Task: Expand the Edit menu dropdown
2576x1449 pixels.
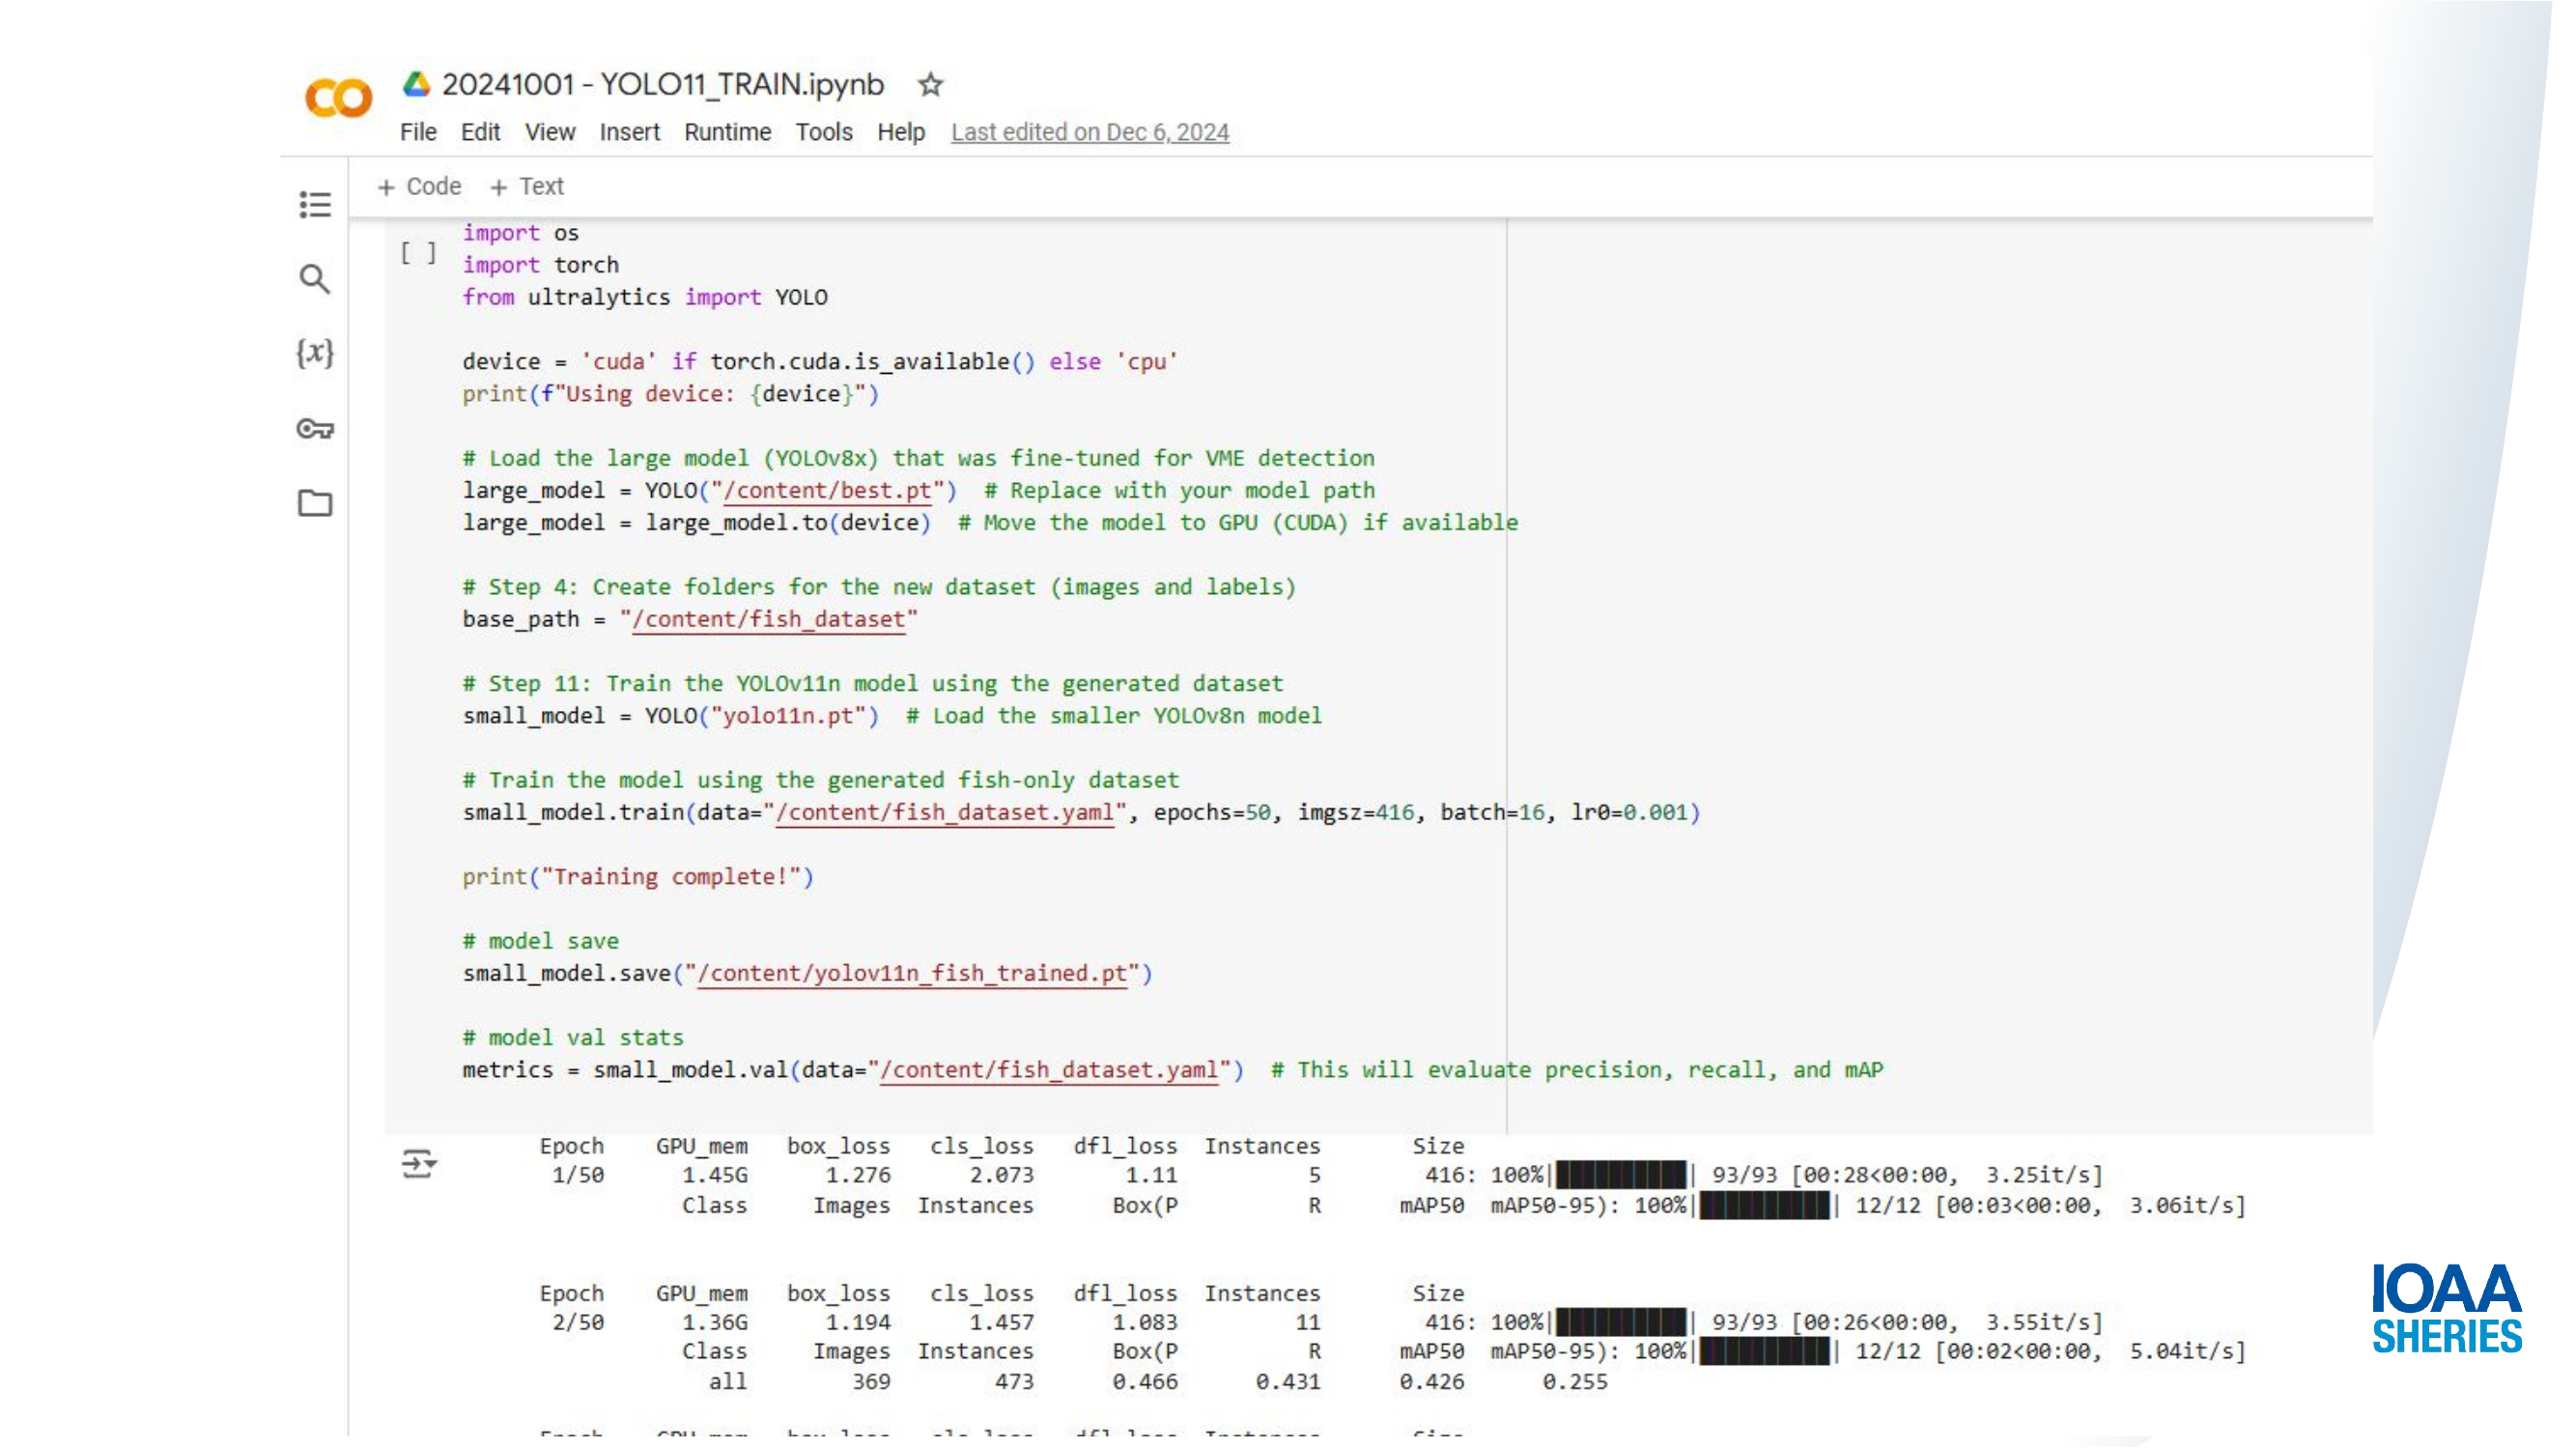Action: pos(480,132)
